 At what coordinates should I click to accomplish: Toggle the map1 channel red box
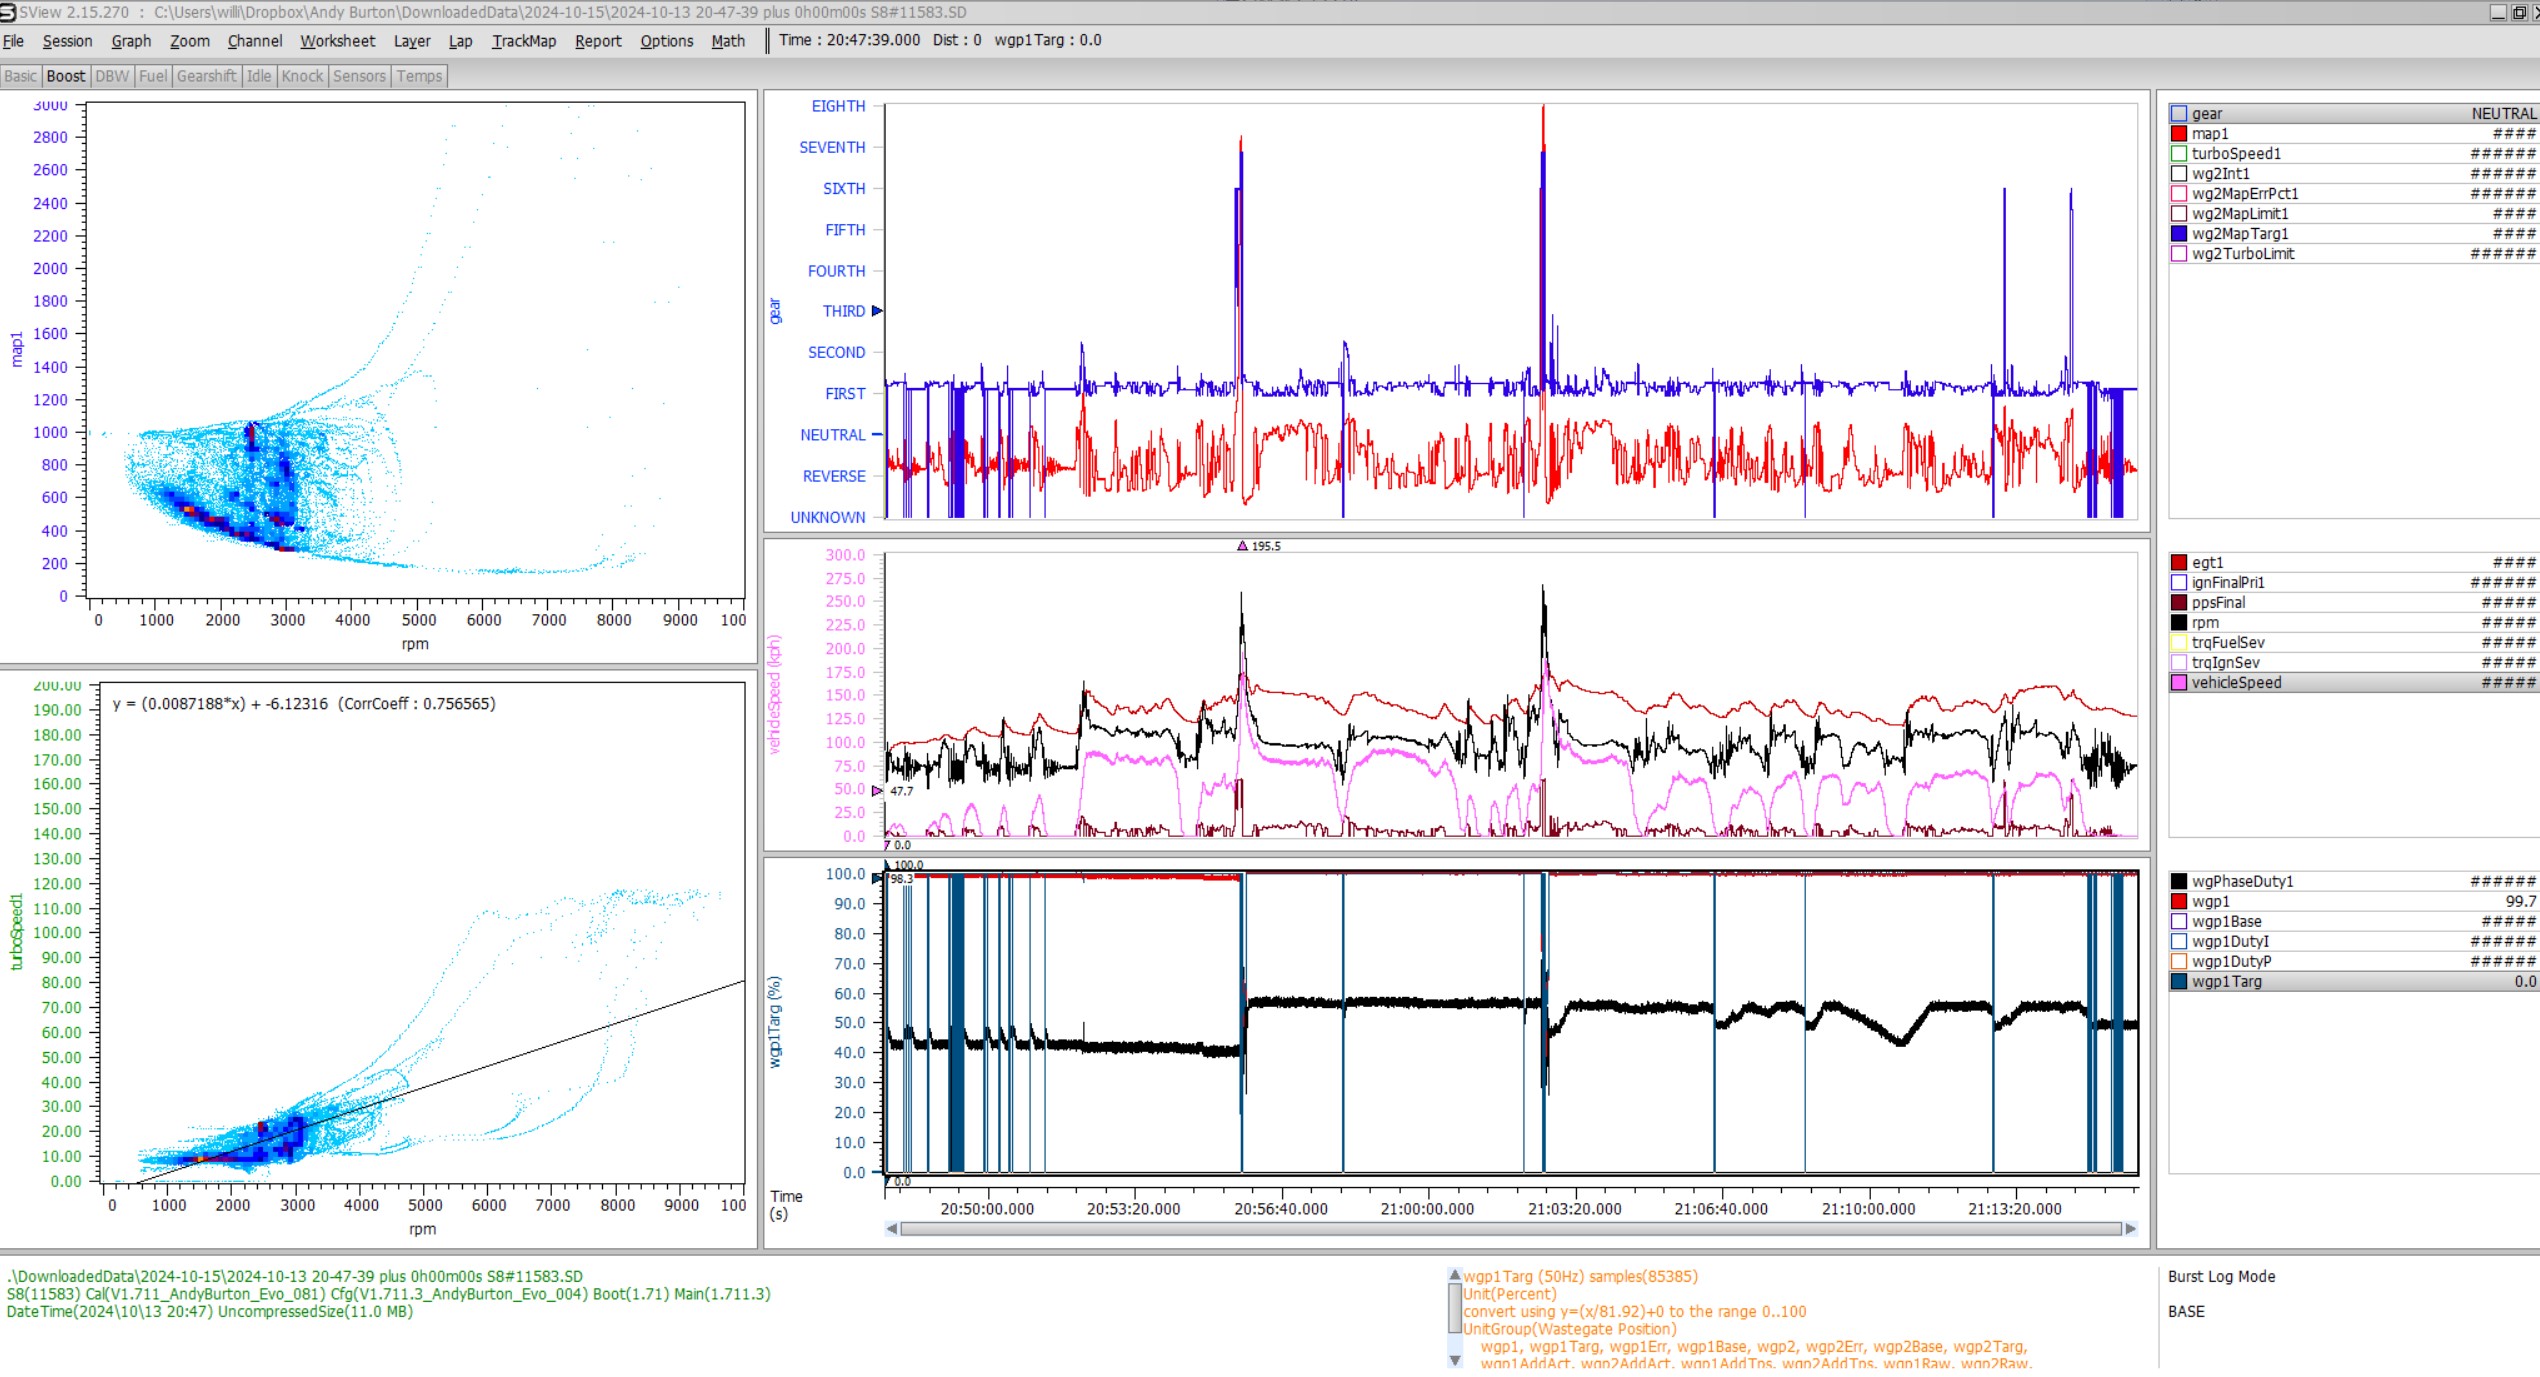(x=2179, y=134)
